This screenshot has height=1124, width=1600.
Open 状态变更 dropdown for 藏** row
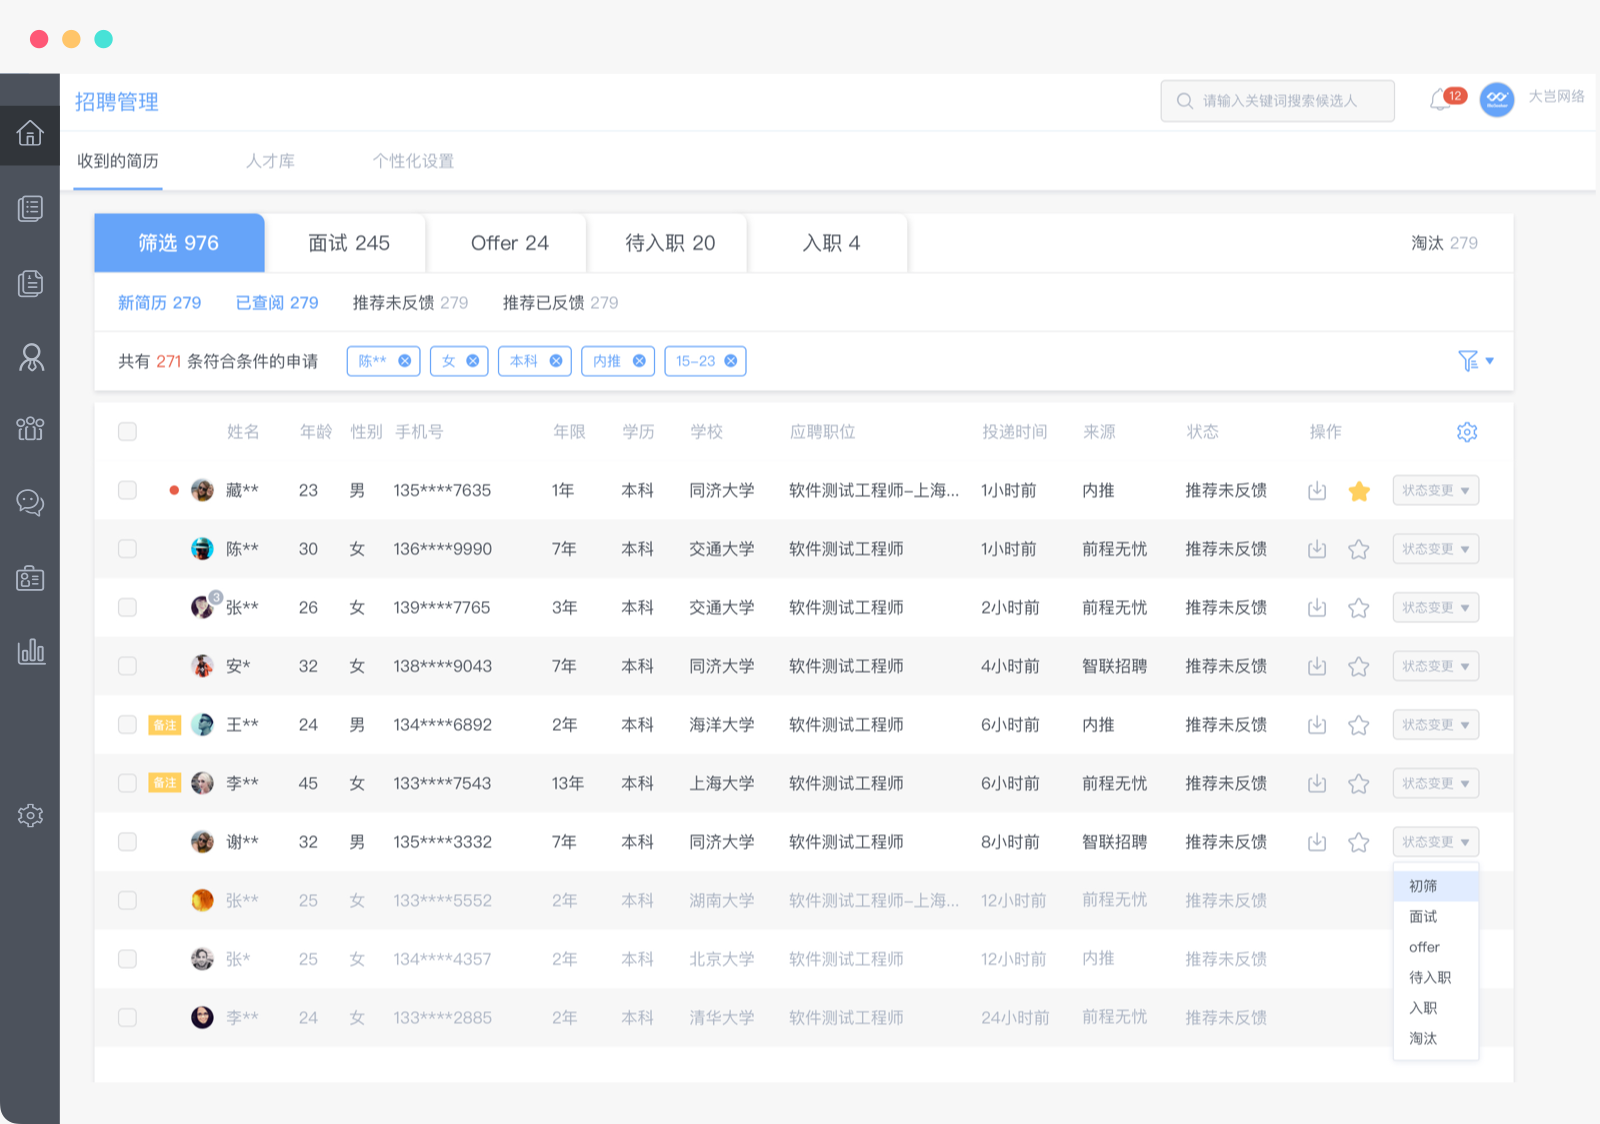1435,491
